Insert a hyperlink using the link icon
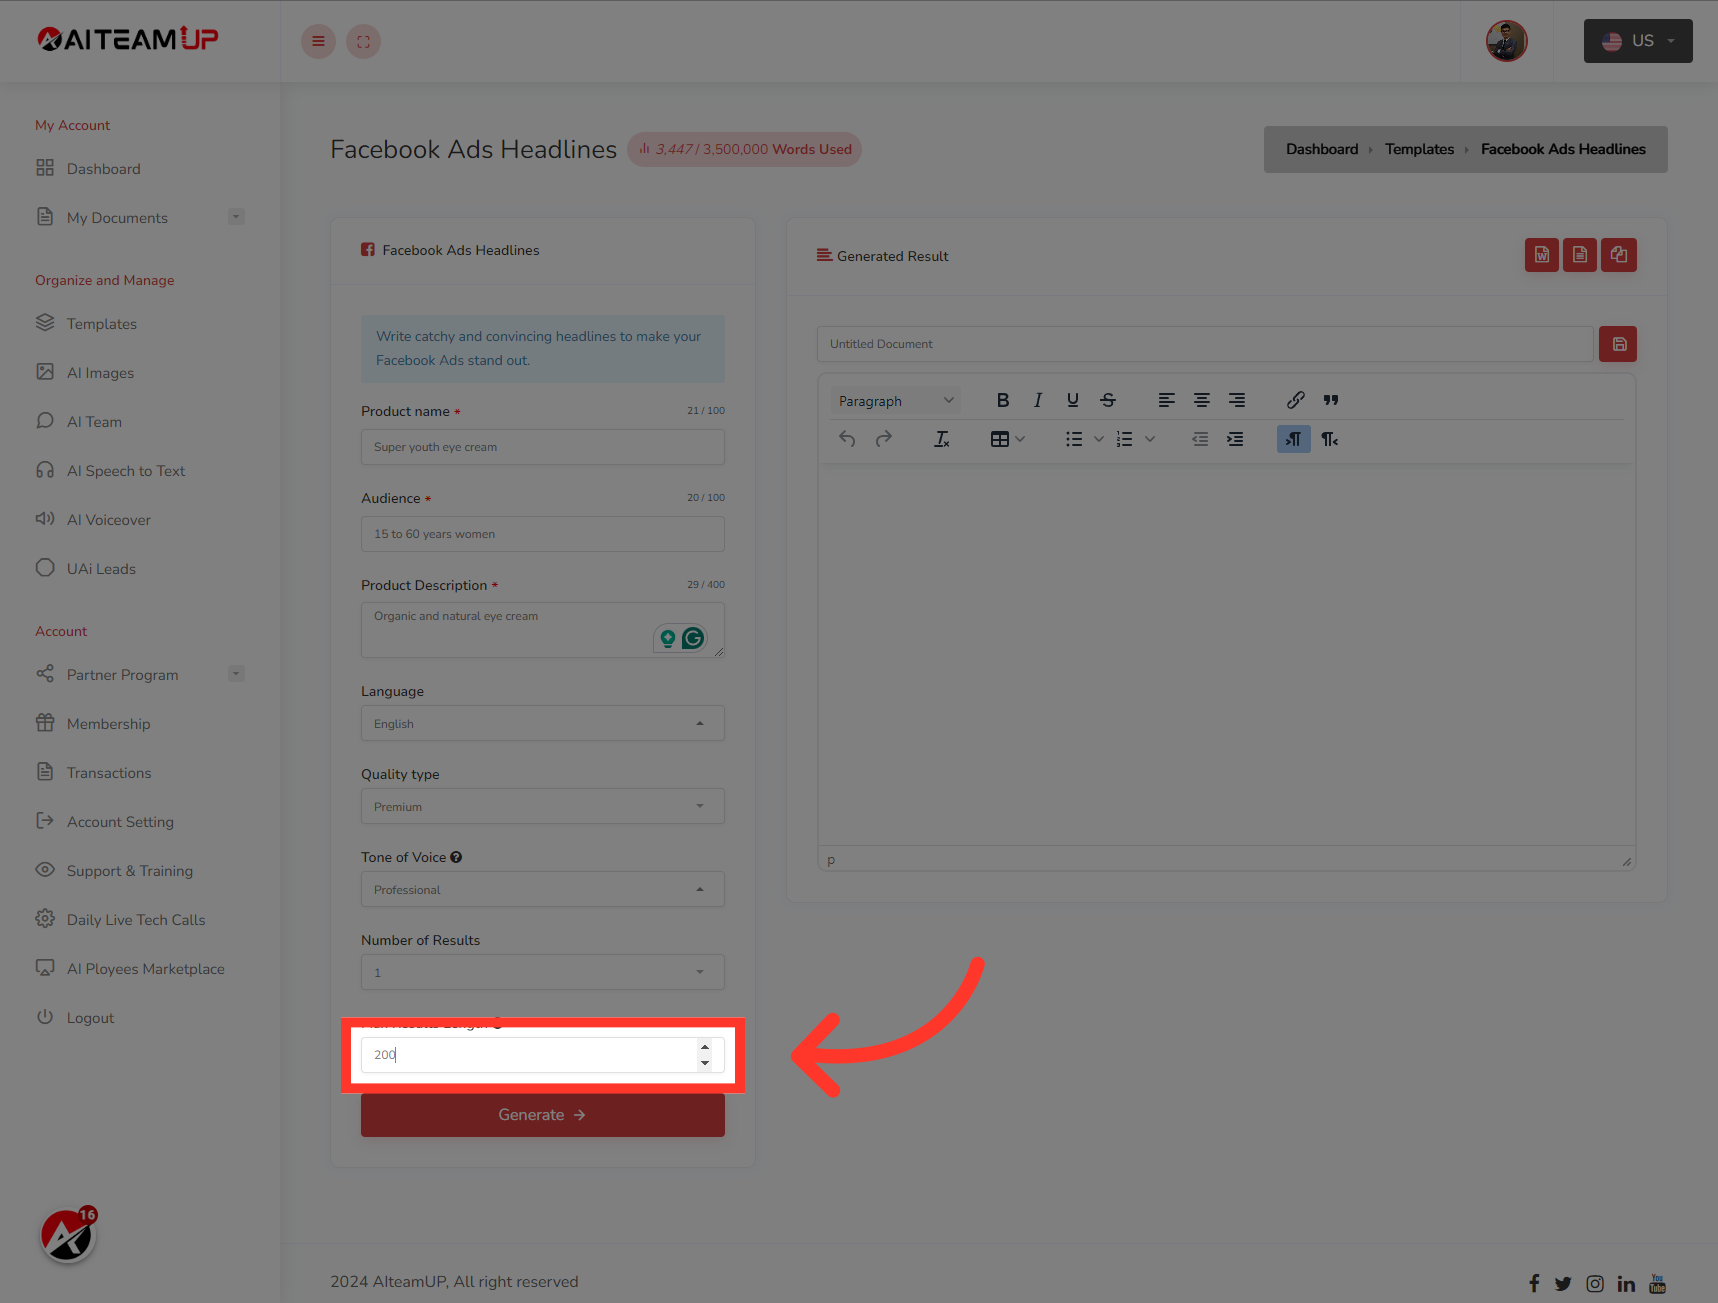Viewport: 1718px width, 1303px height. pyautogui.click(x=1295, y=400)
